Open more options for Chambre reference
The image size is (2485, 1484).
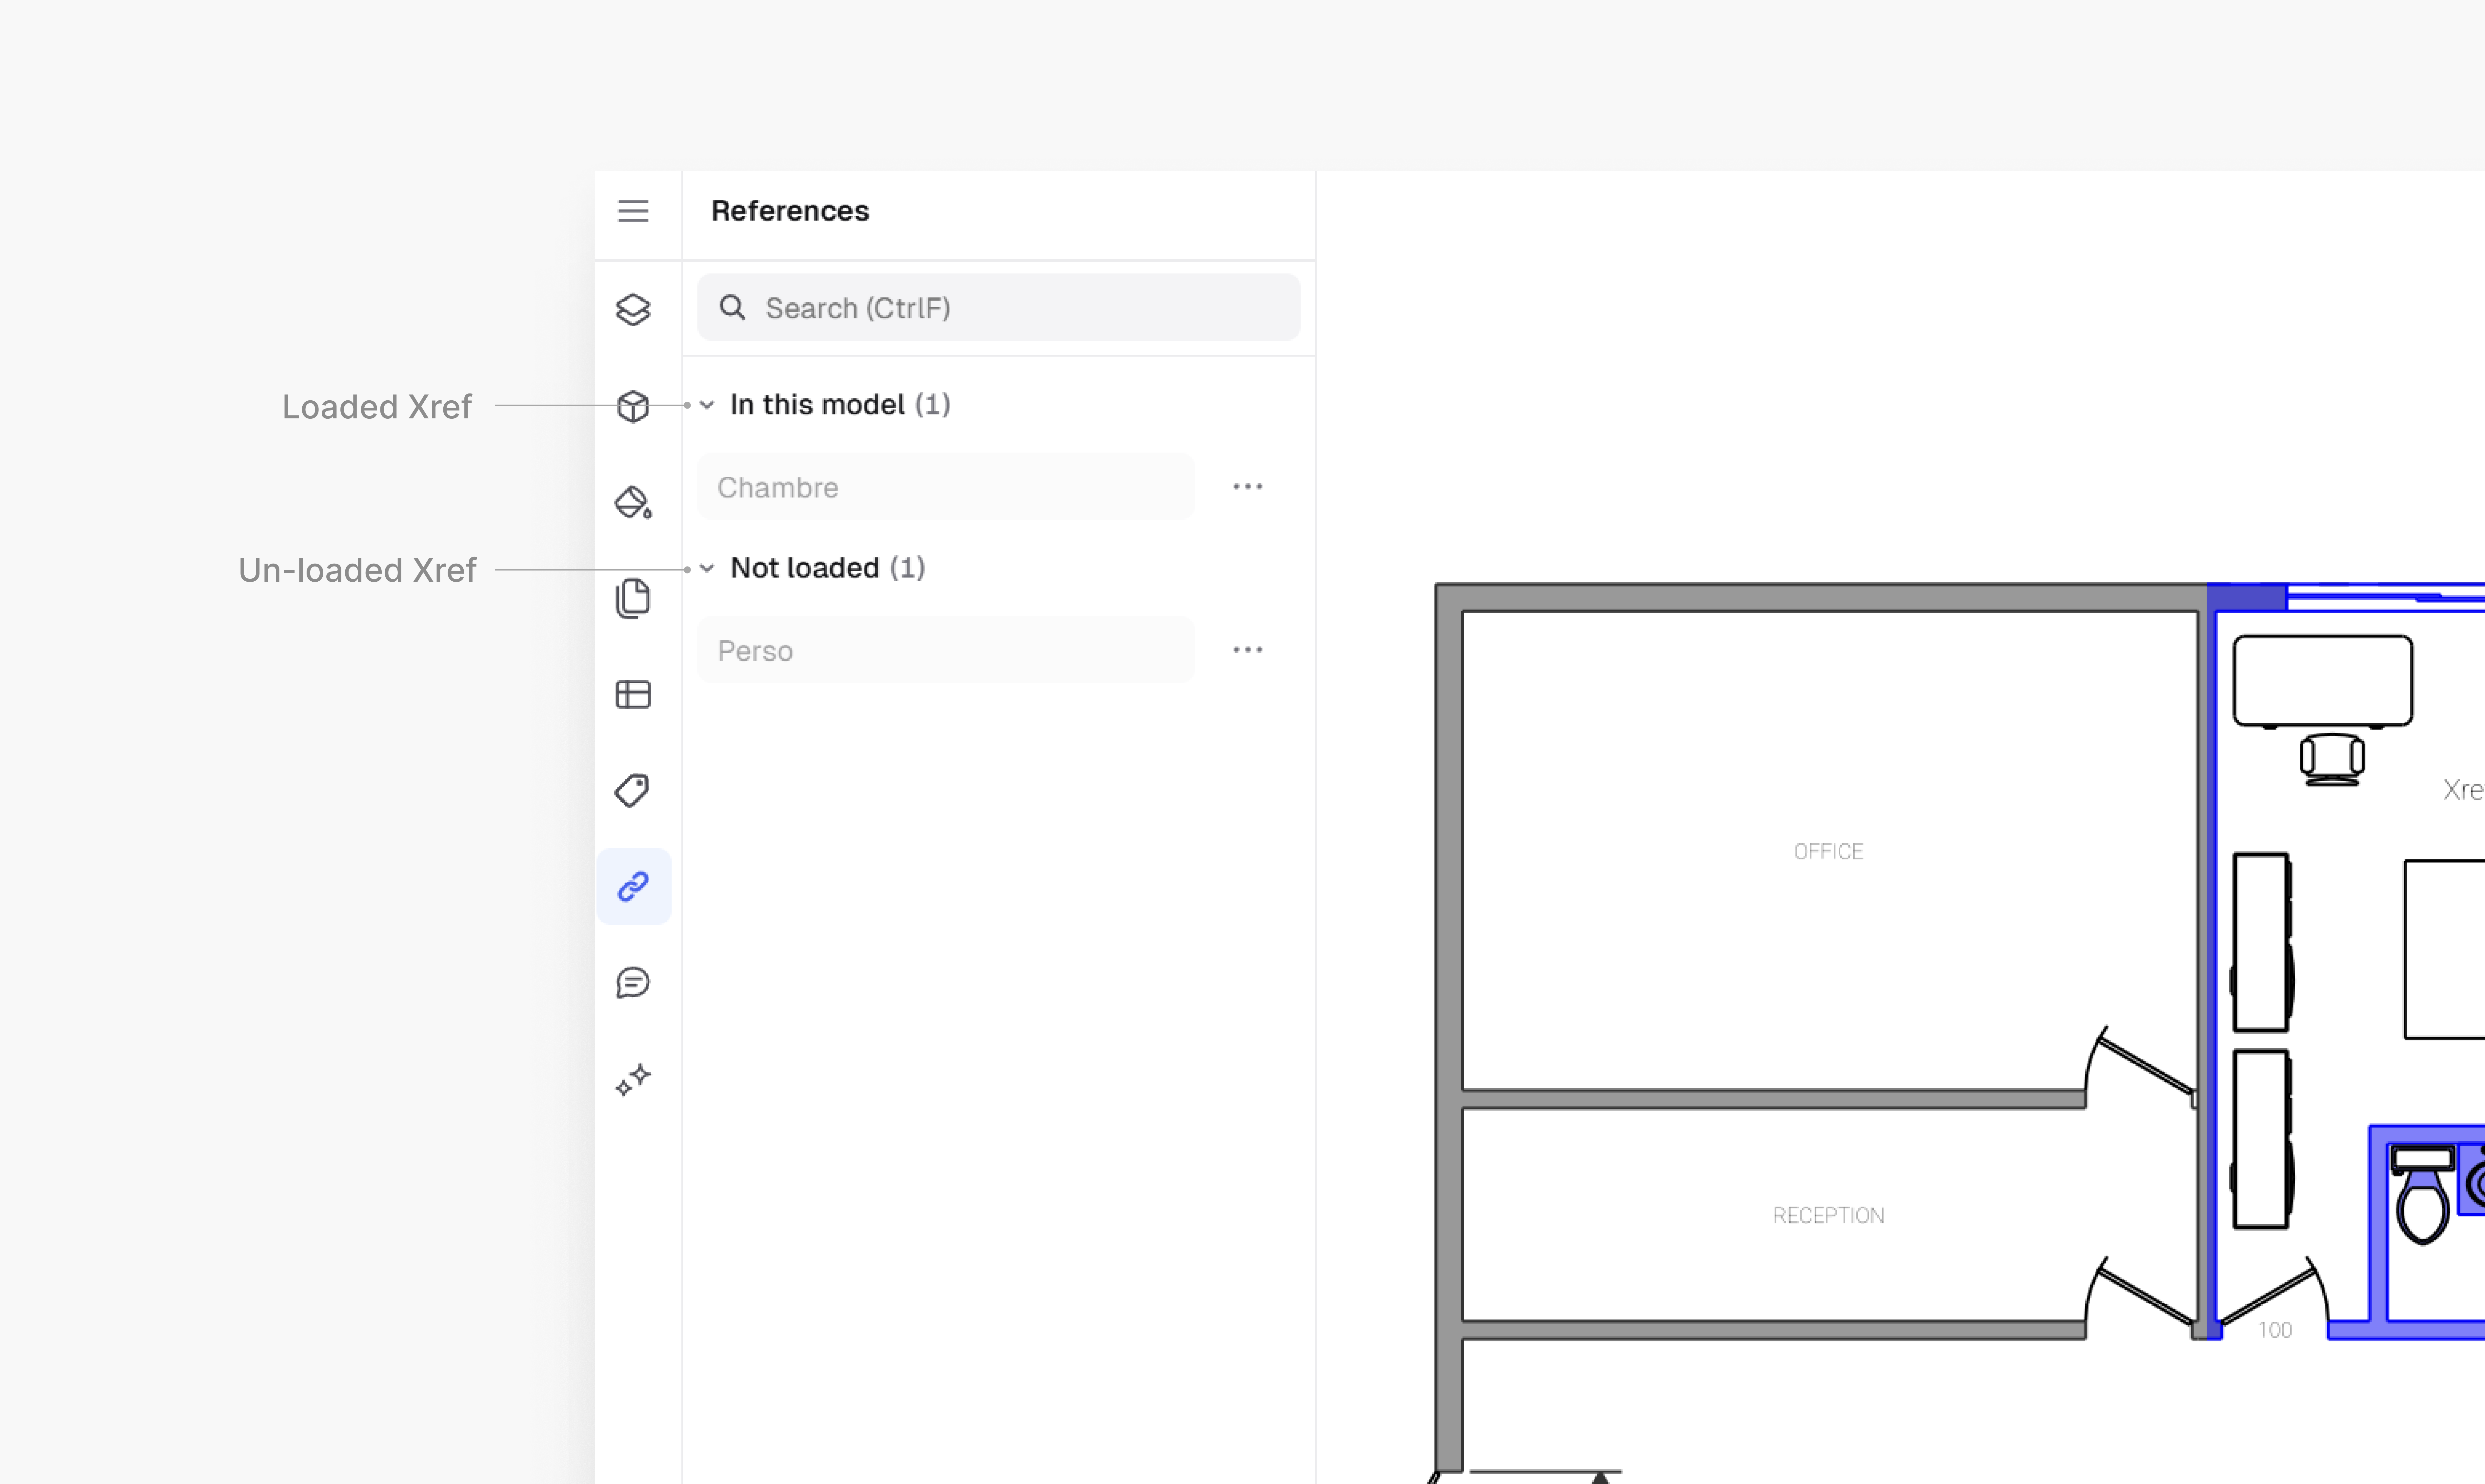click(x=1247, y=487)
